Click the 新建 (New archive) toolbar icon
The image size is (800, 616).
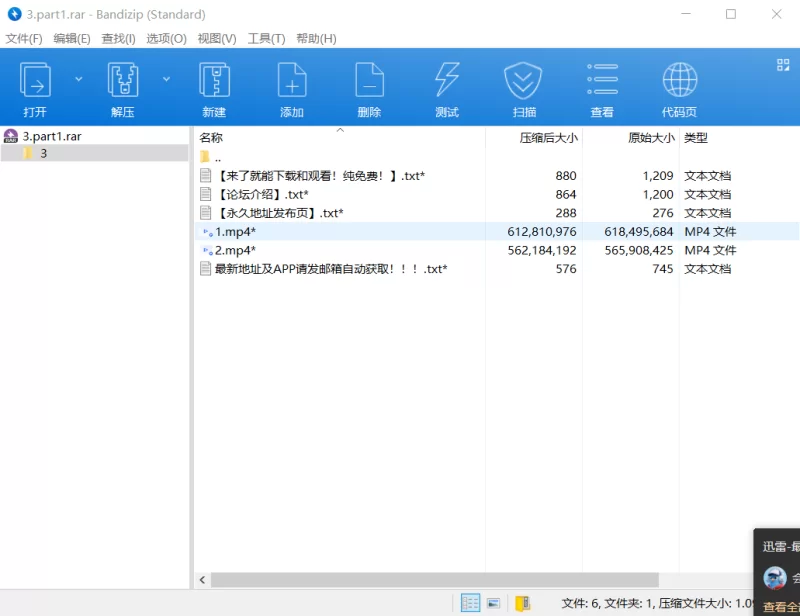coord(214,80)
